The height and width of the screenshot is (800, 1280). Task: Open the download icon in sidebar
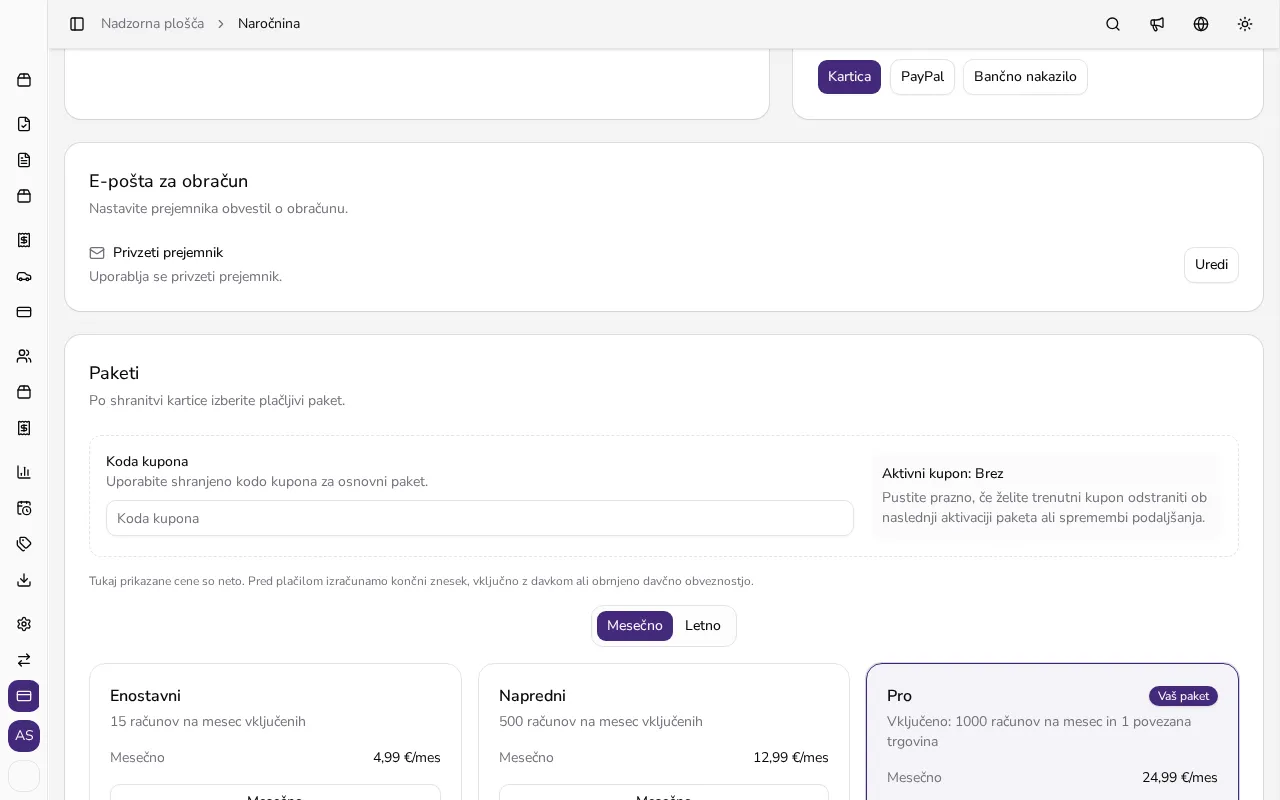coord(24,580)
